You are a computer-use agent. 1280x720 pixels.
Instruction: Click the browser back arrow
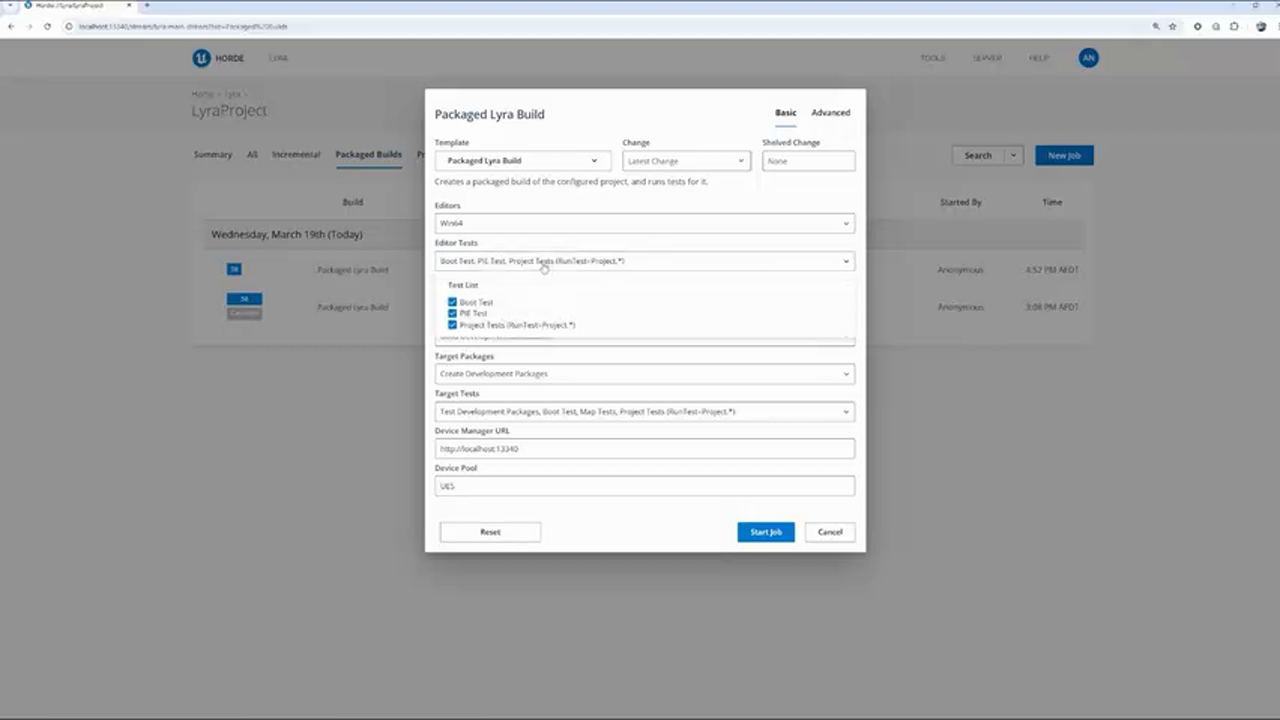coord(11,26)
